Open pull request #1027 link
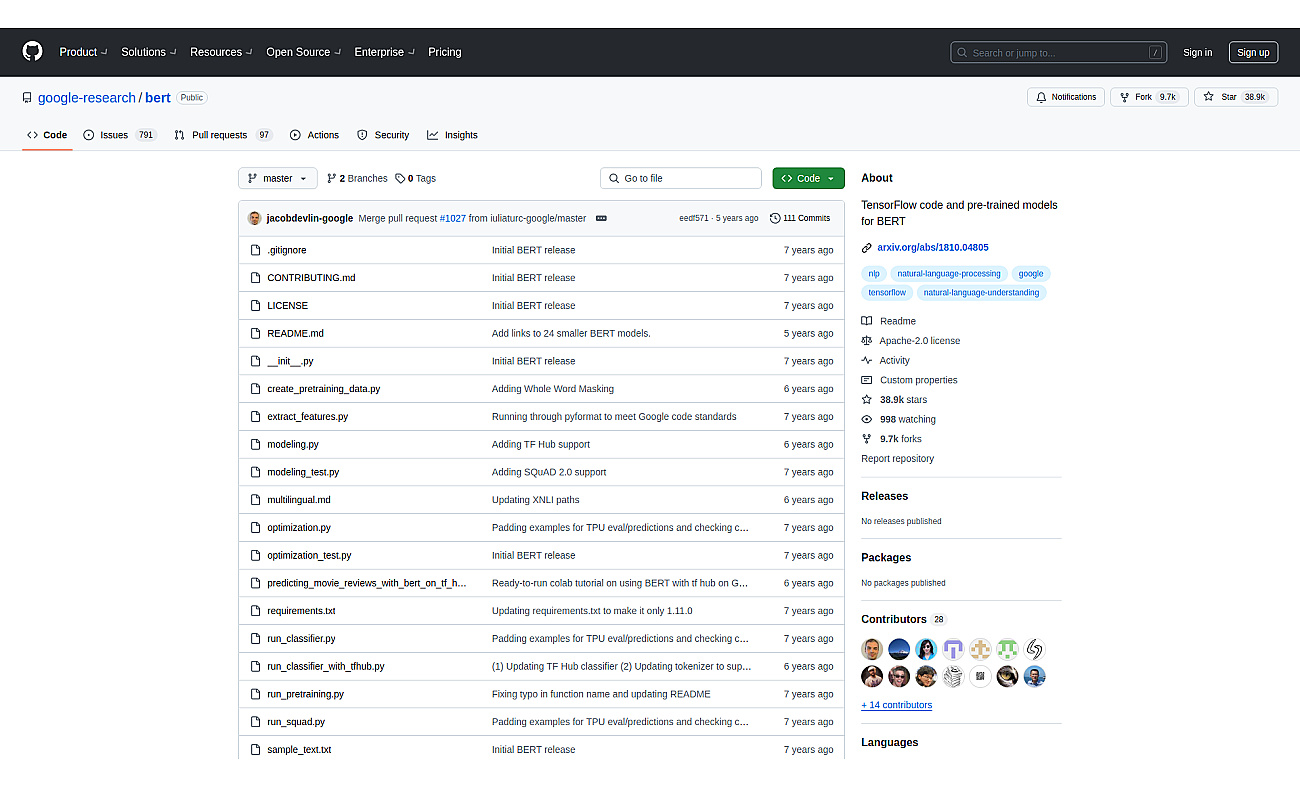This screenshot has height=788, width=1300. 452,218
